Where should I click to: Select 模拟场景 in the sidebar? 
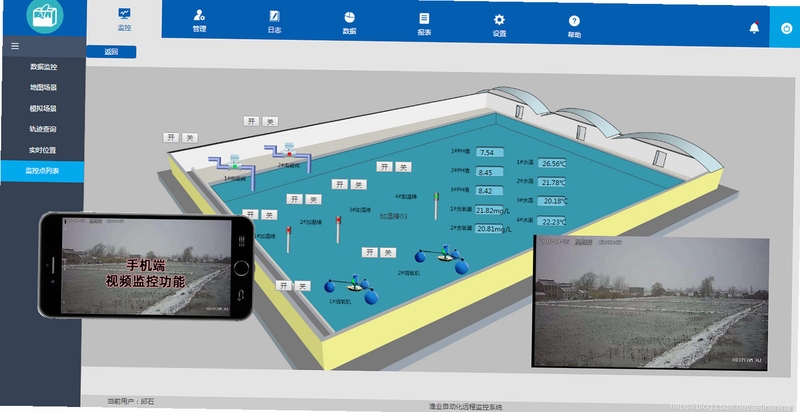(43, 109)
